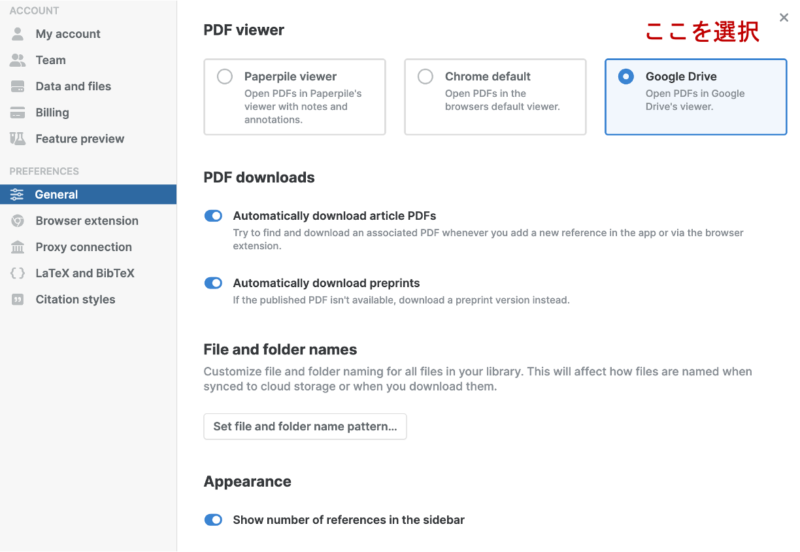
Task: Toggle Show number of references in sidebar
Action: click(x=213, y=519)
